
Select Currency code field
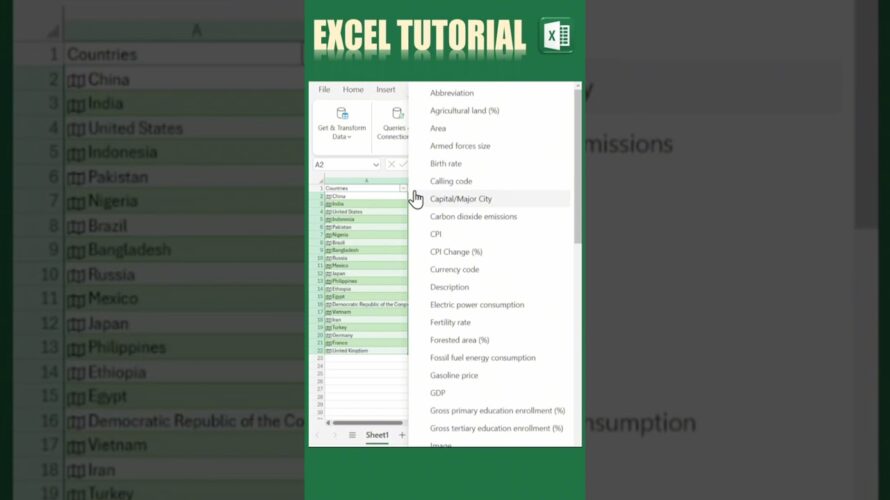[455, 269]
